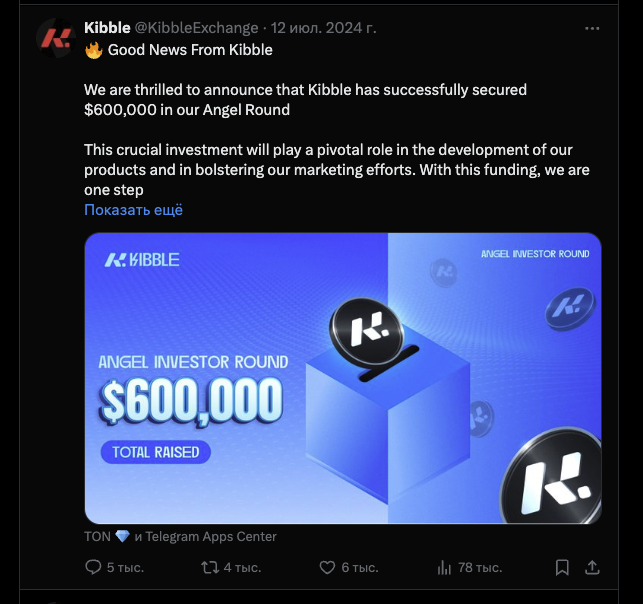View post analytics bar chart icon
Screen dimensions: 643x604
coord(444,568)
